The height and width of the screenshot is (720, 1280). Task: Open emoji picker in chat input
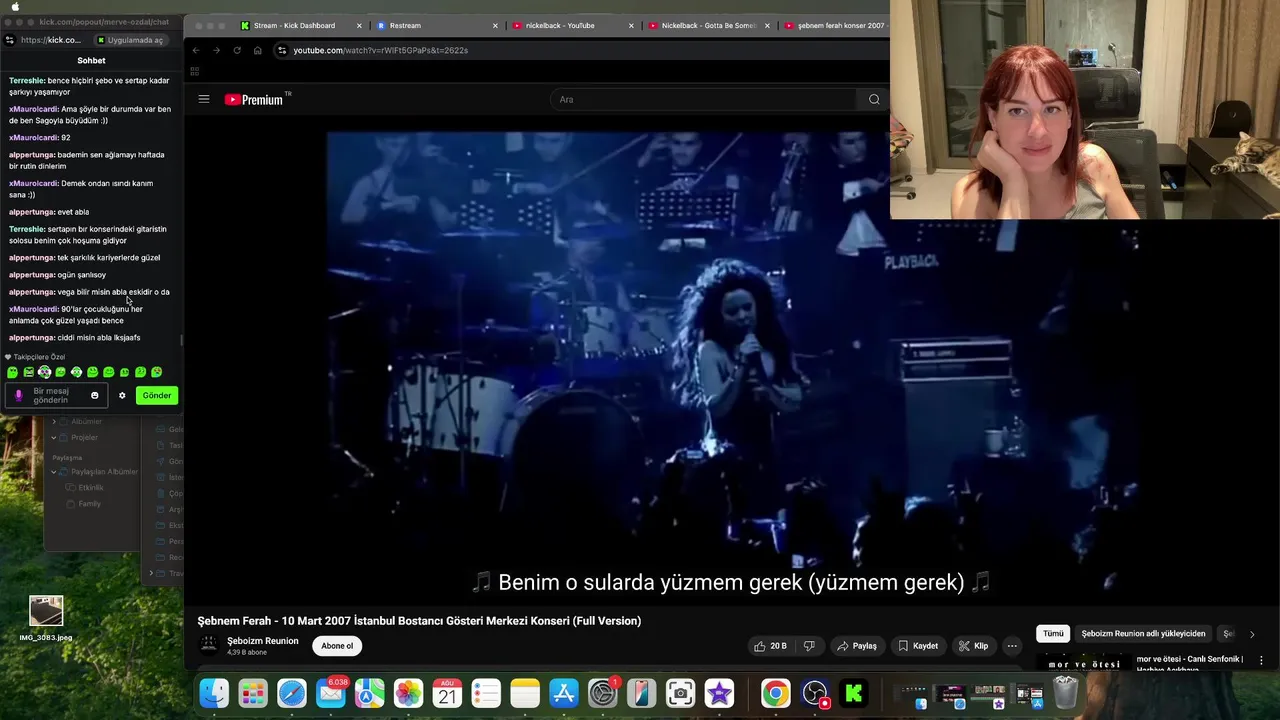point(95,395)
